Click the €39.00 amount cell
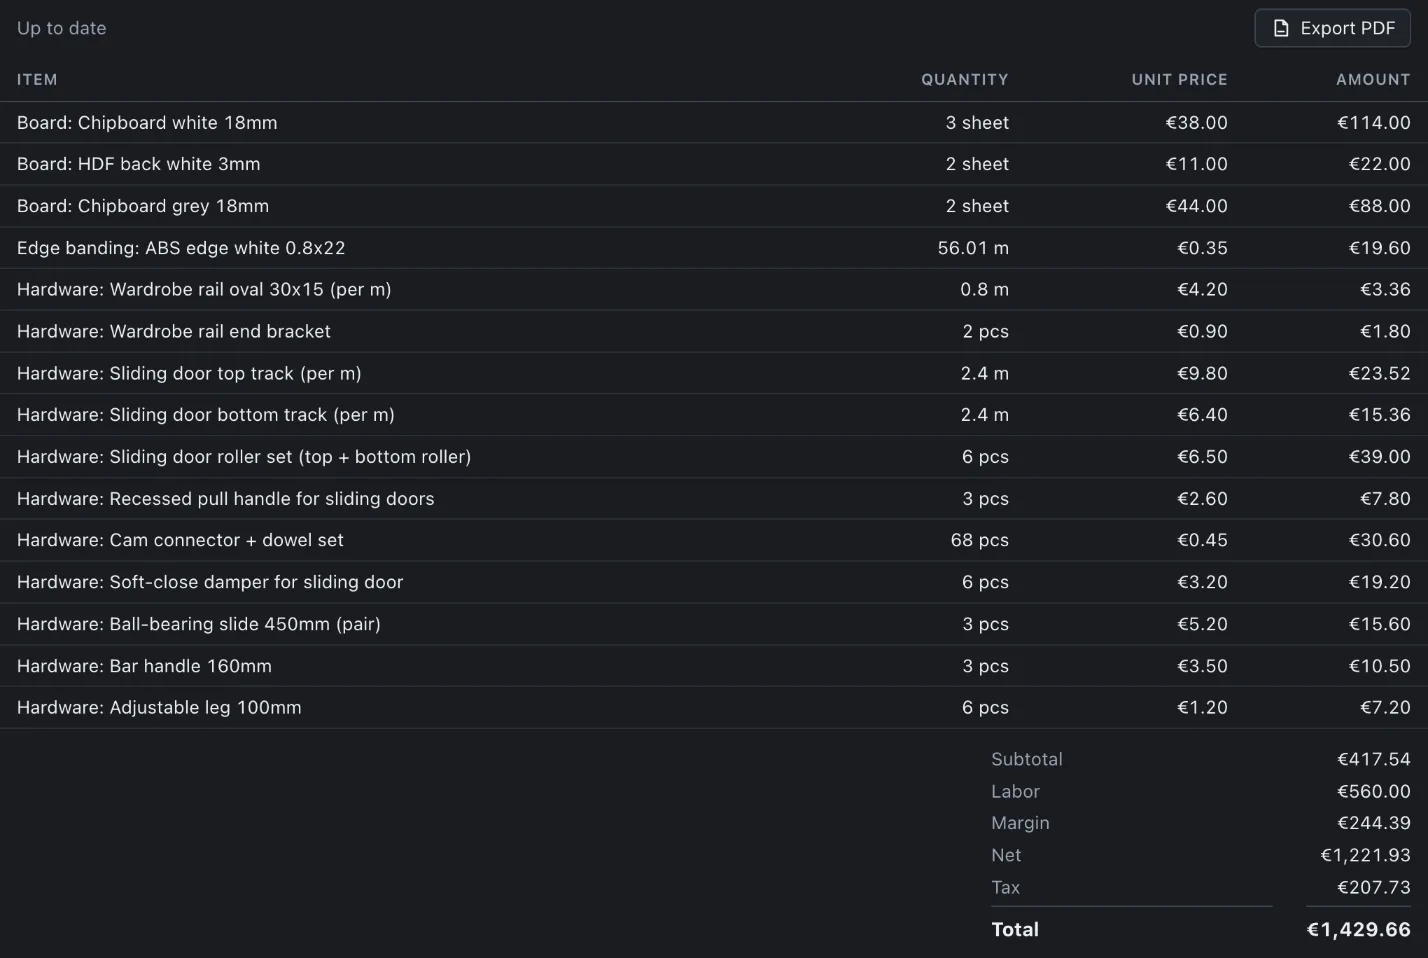 pos(1379,456)
